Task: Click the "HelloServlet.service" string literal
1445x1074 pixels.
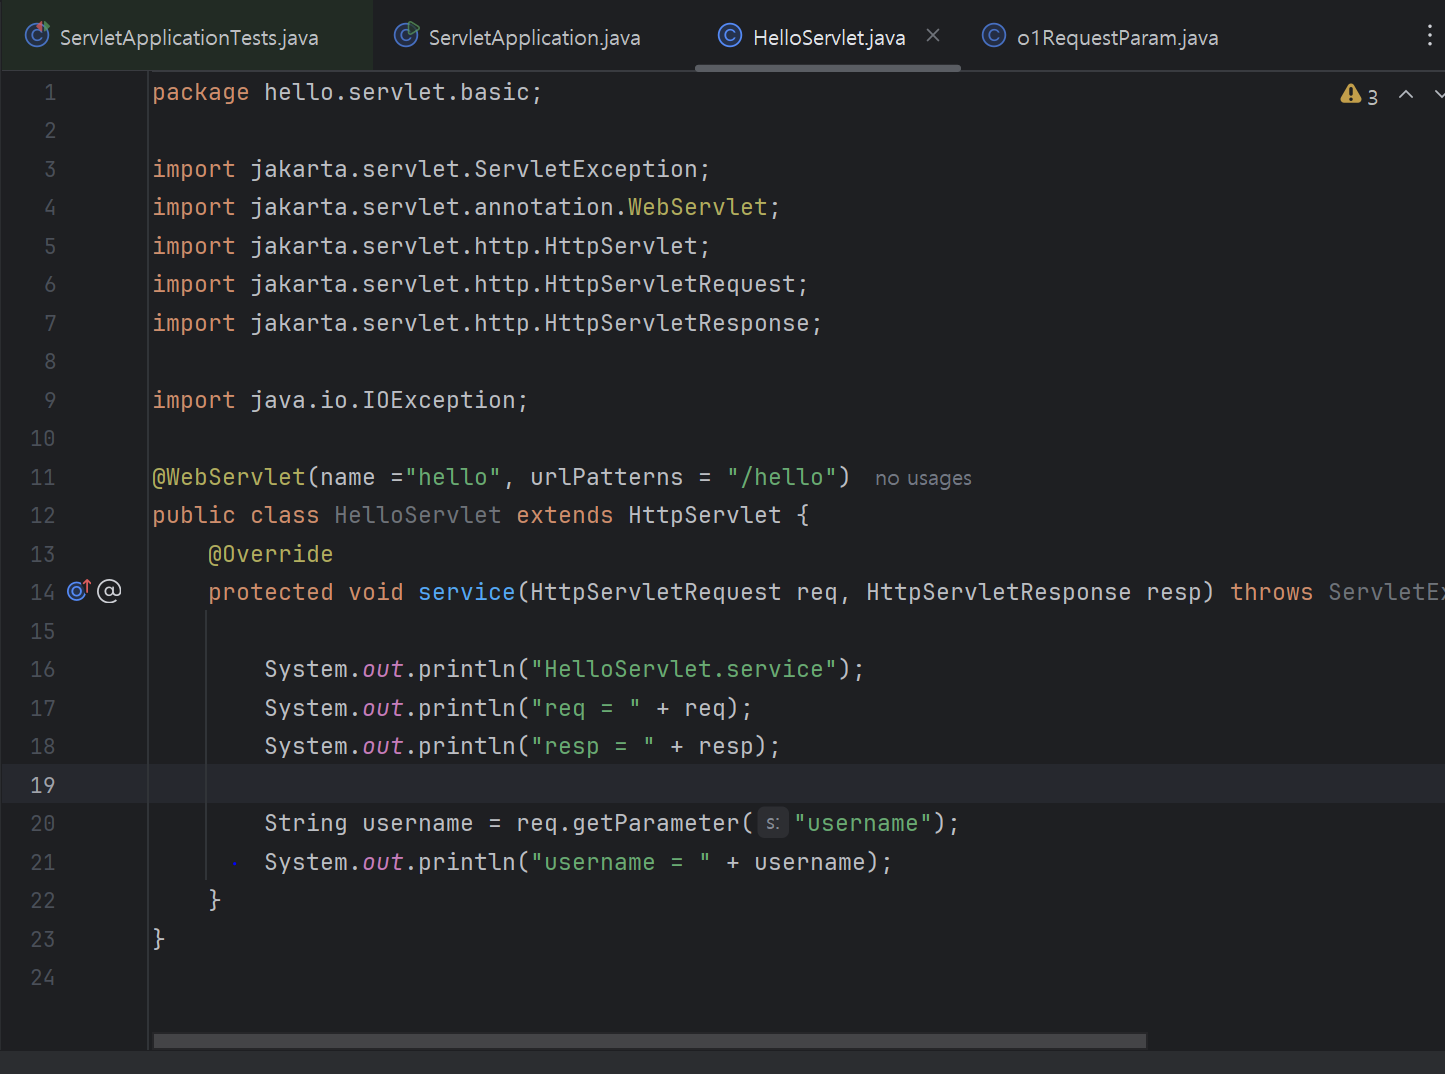Action: (x=684, y=669)
